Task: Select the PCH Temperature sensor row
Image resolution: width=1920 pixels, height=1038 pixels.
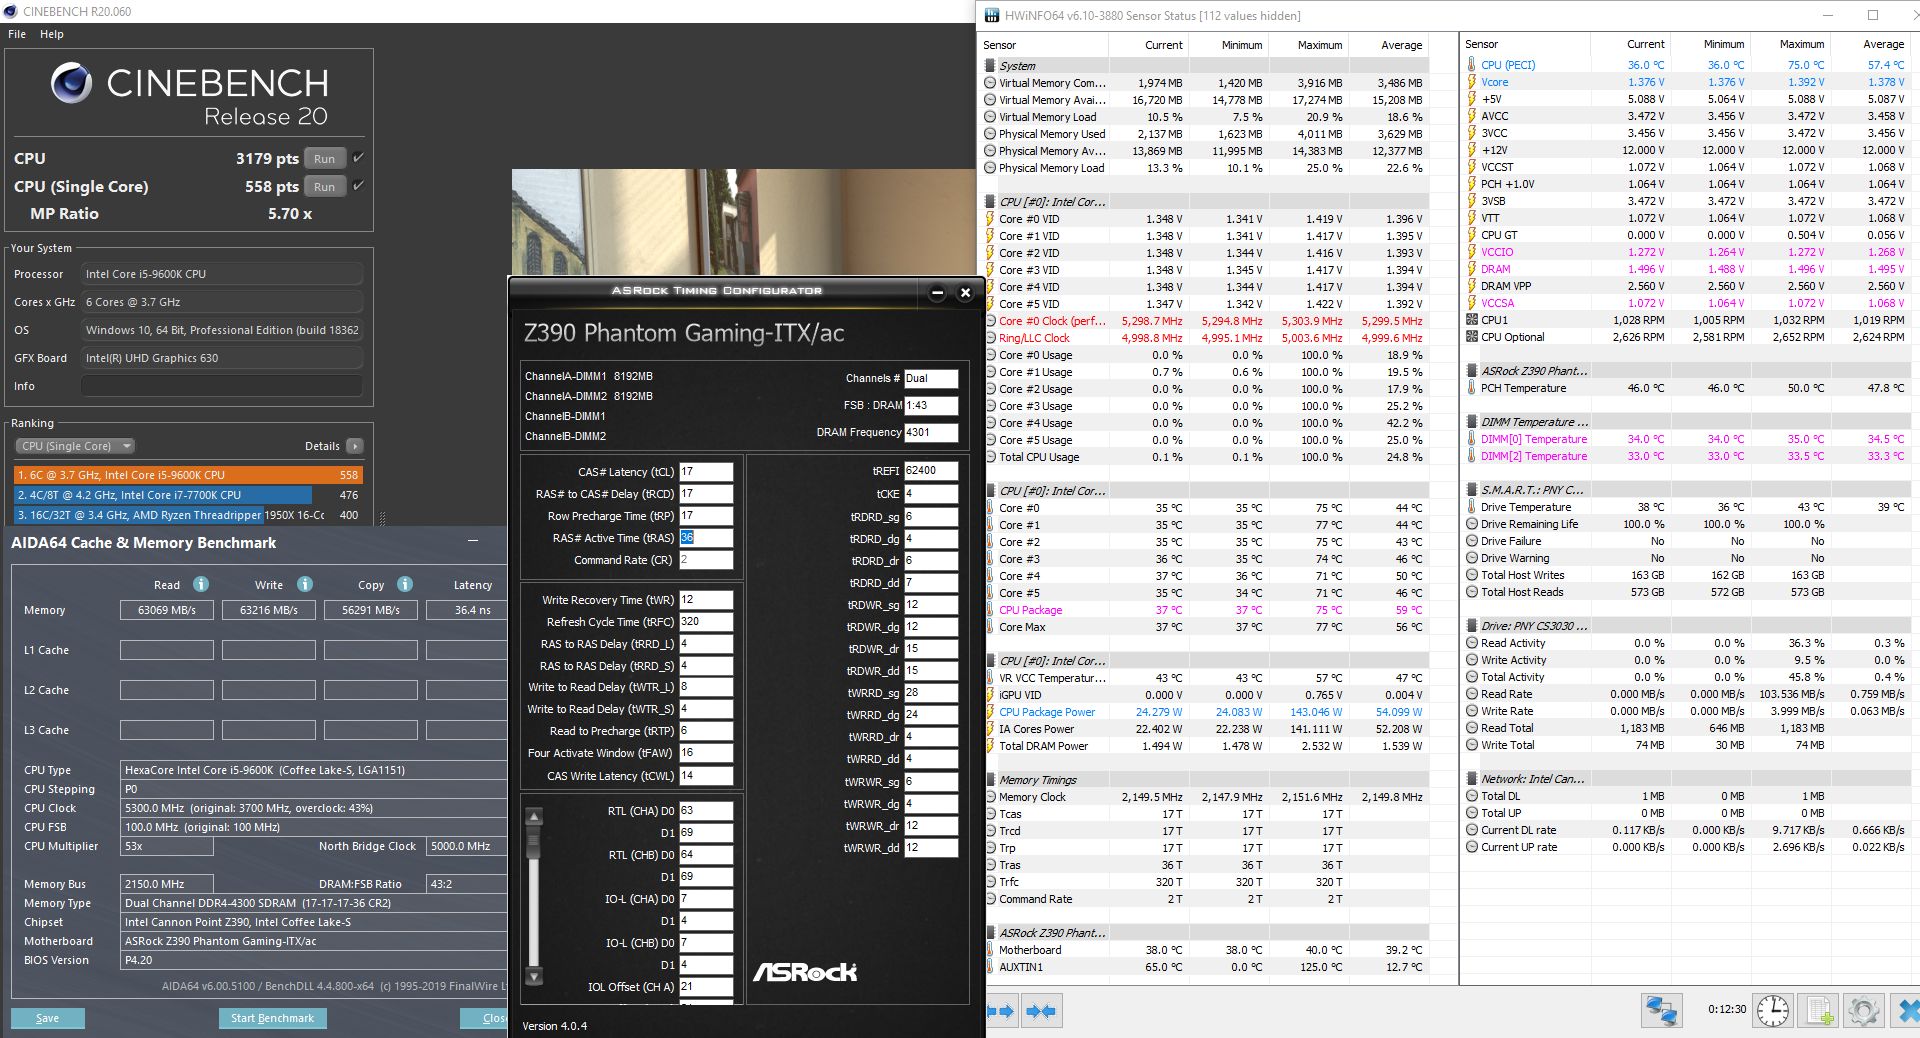Action: [x=1686, y=388]
